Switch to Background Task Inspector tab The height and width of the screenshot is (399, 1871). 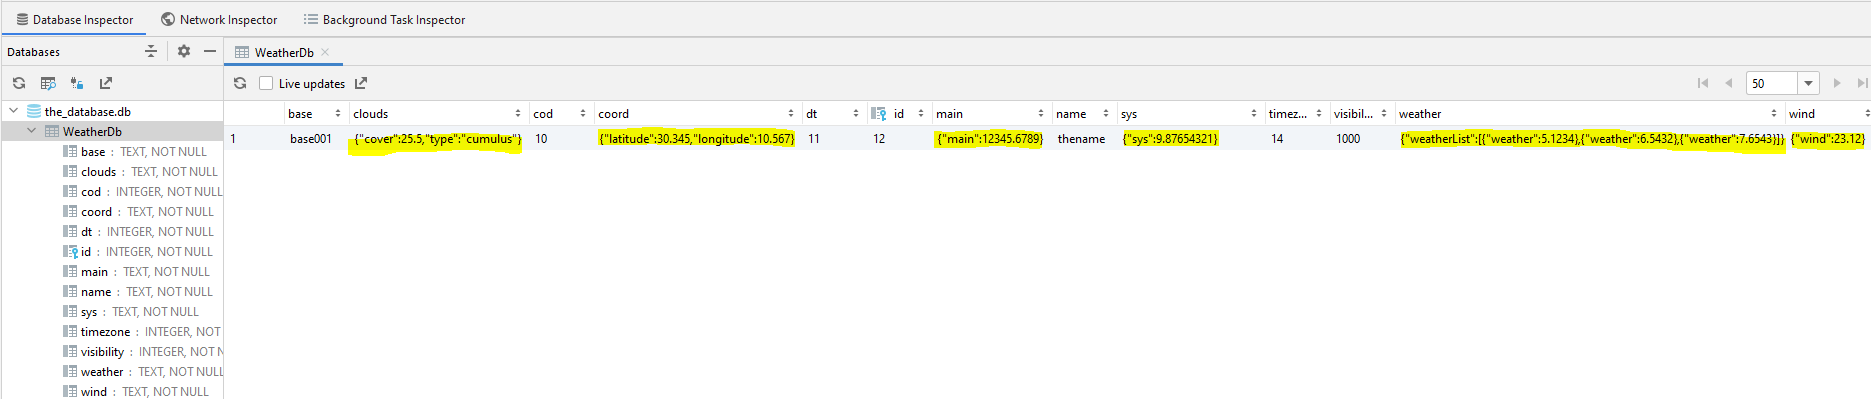385,19
